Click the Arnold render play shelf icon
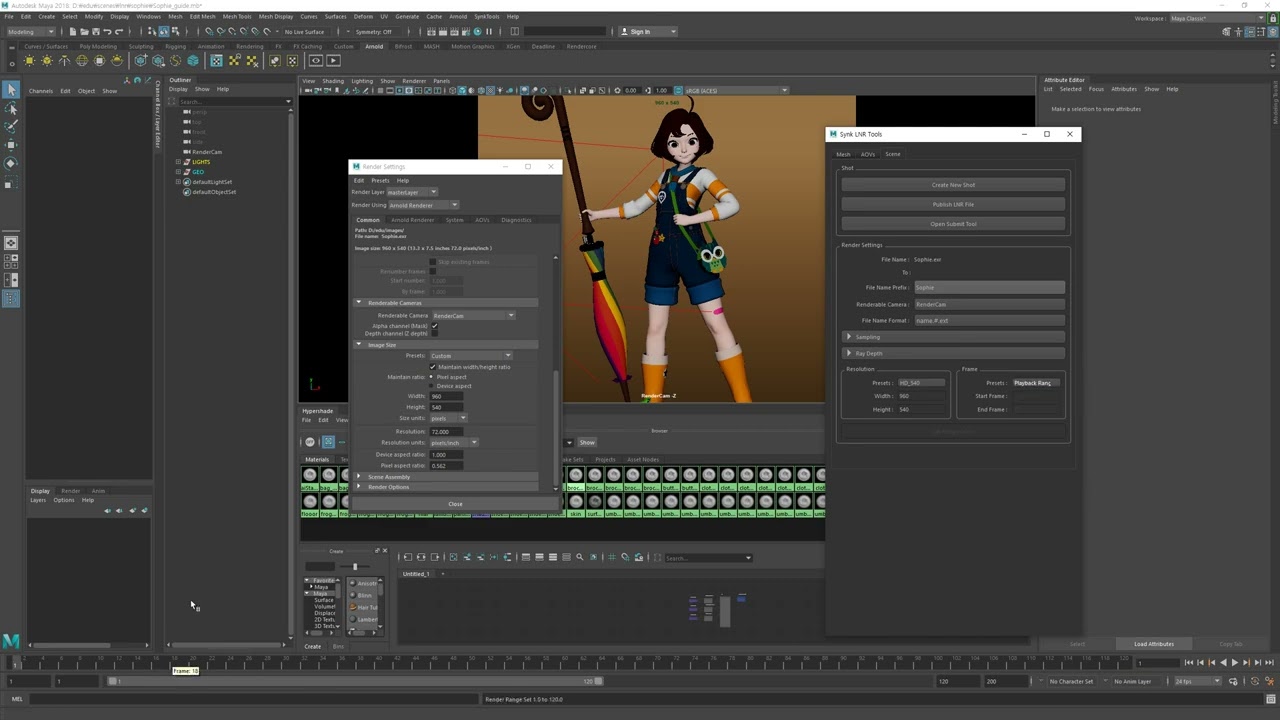 coord(334,61)
